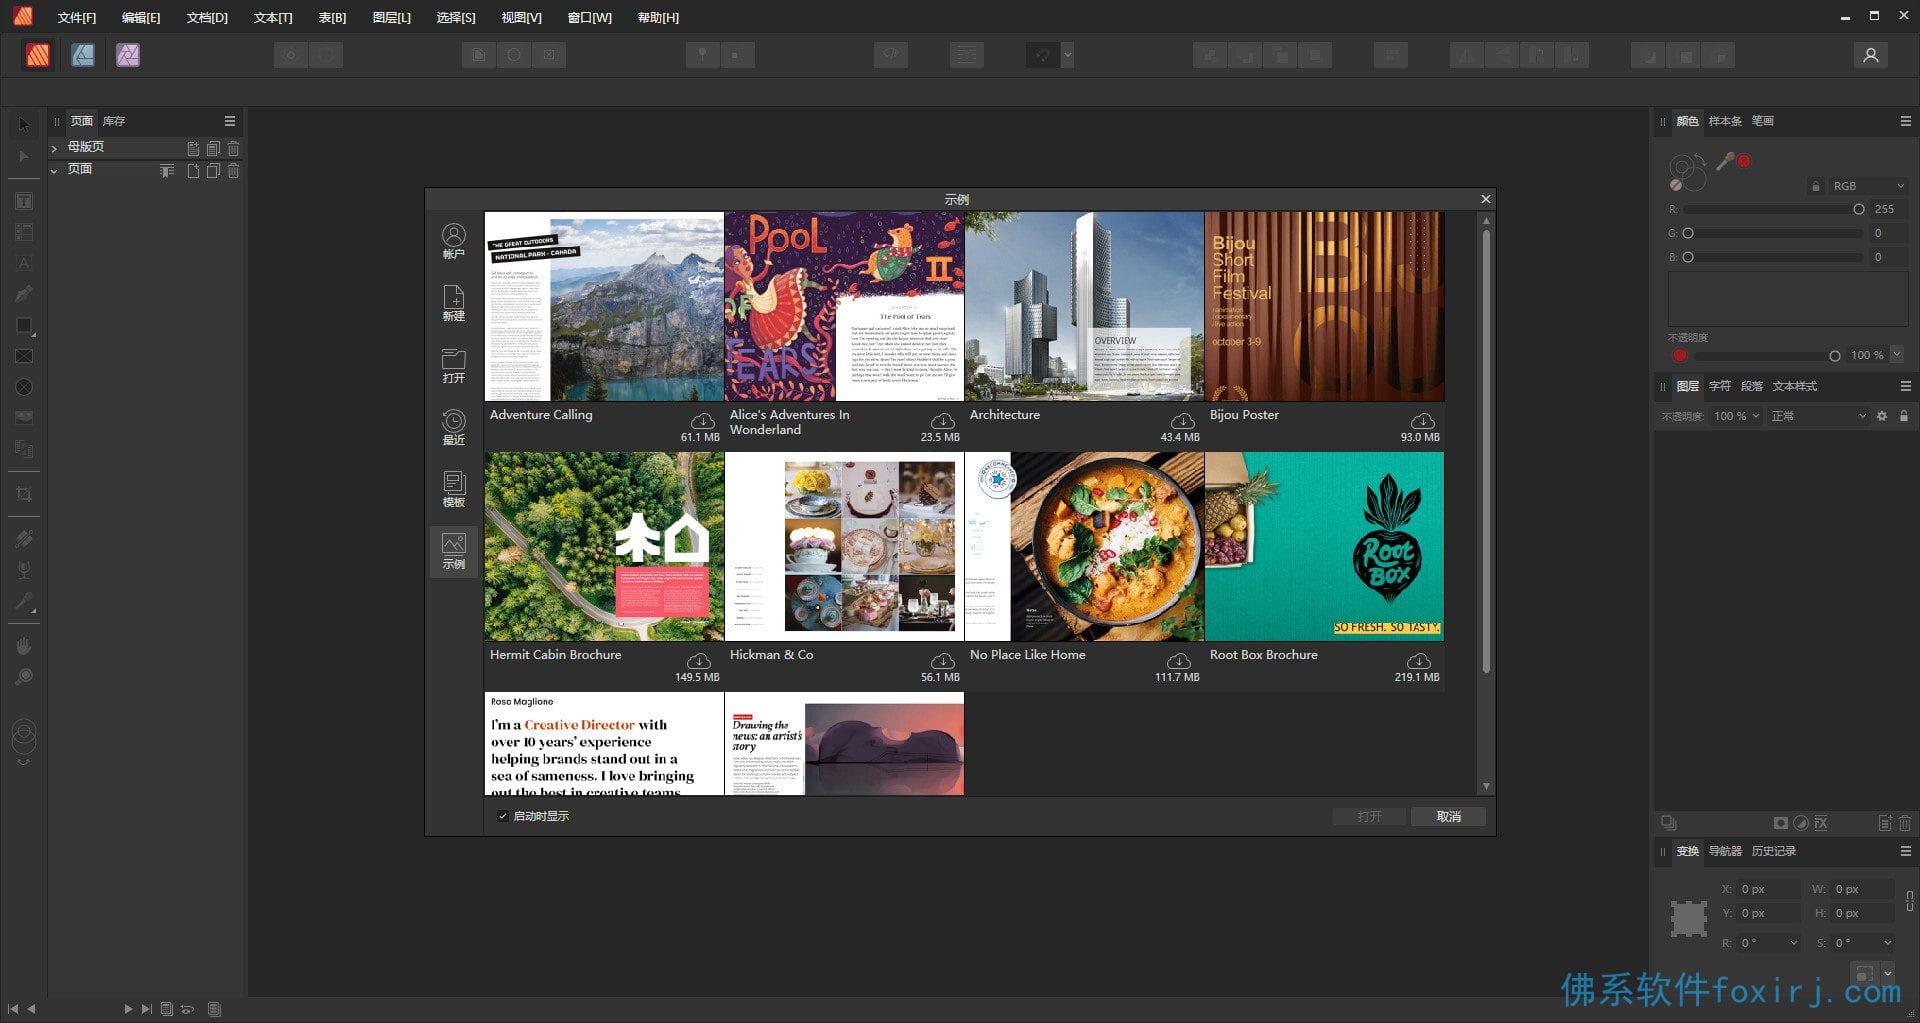This screenshot has width=1920, height=1023.
Task: Select the Move tool arrow
Action: [x=24, y=125]
